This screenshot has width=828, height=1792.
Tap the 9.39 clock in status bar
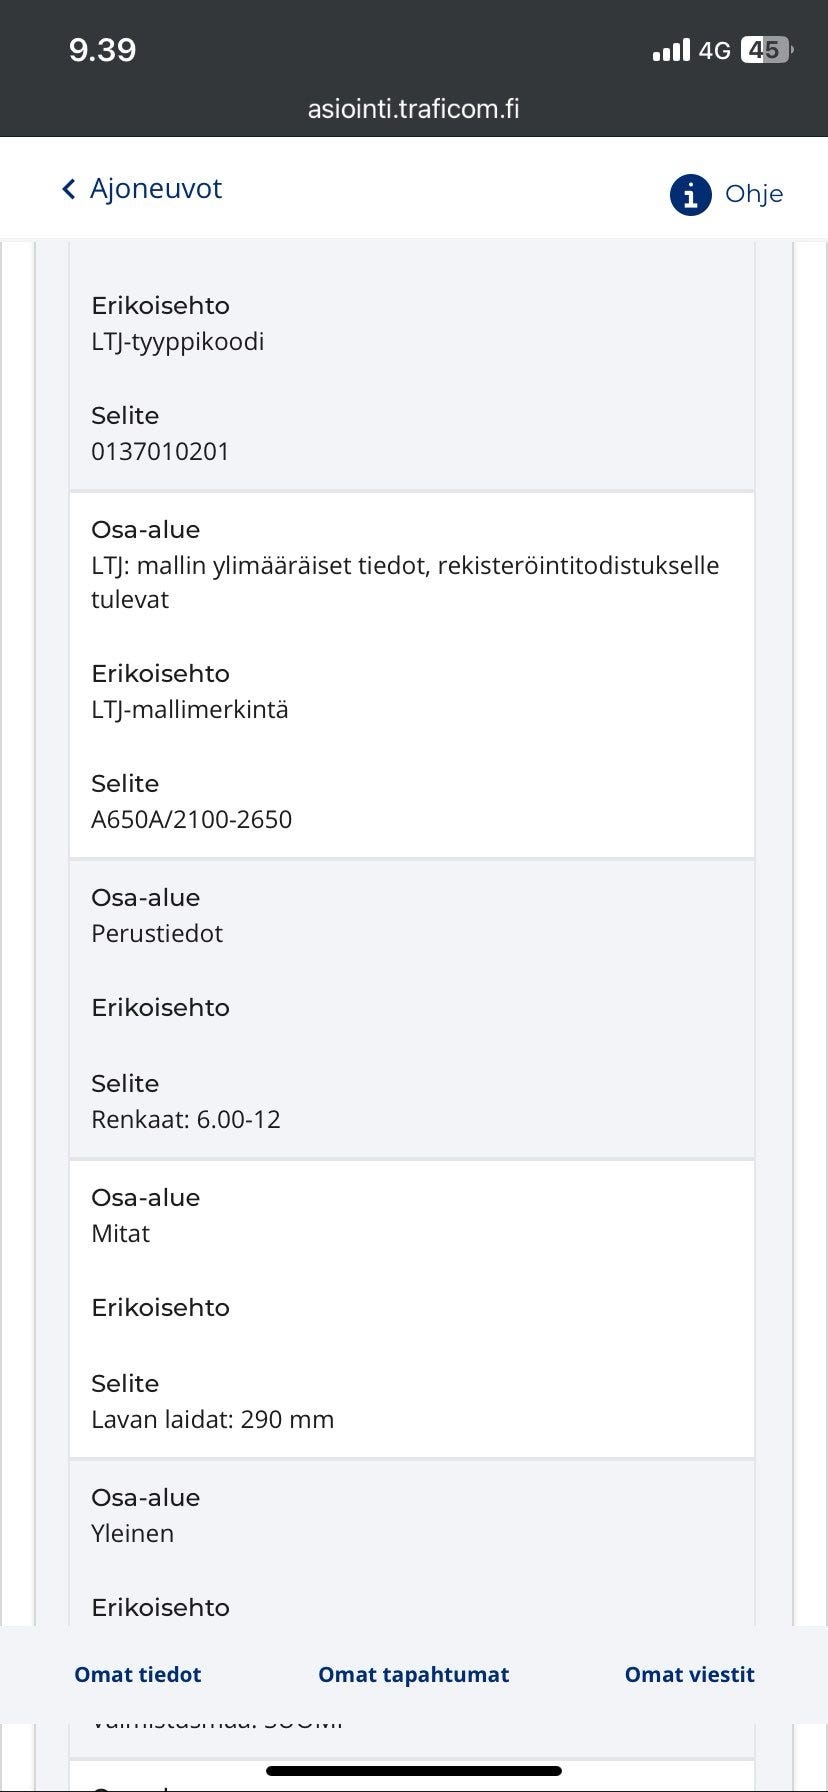(x=102, y=50)
